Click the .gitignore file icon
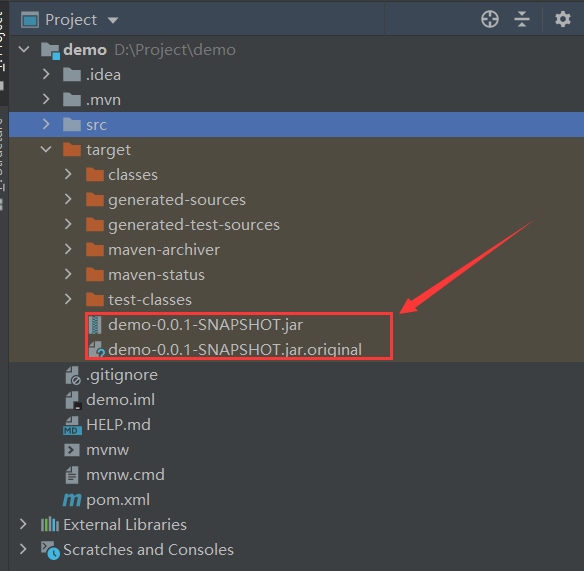The image size is (584, 571). point(73,375)
